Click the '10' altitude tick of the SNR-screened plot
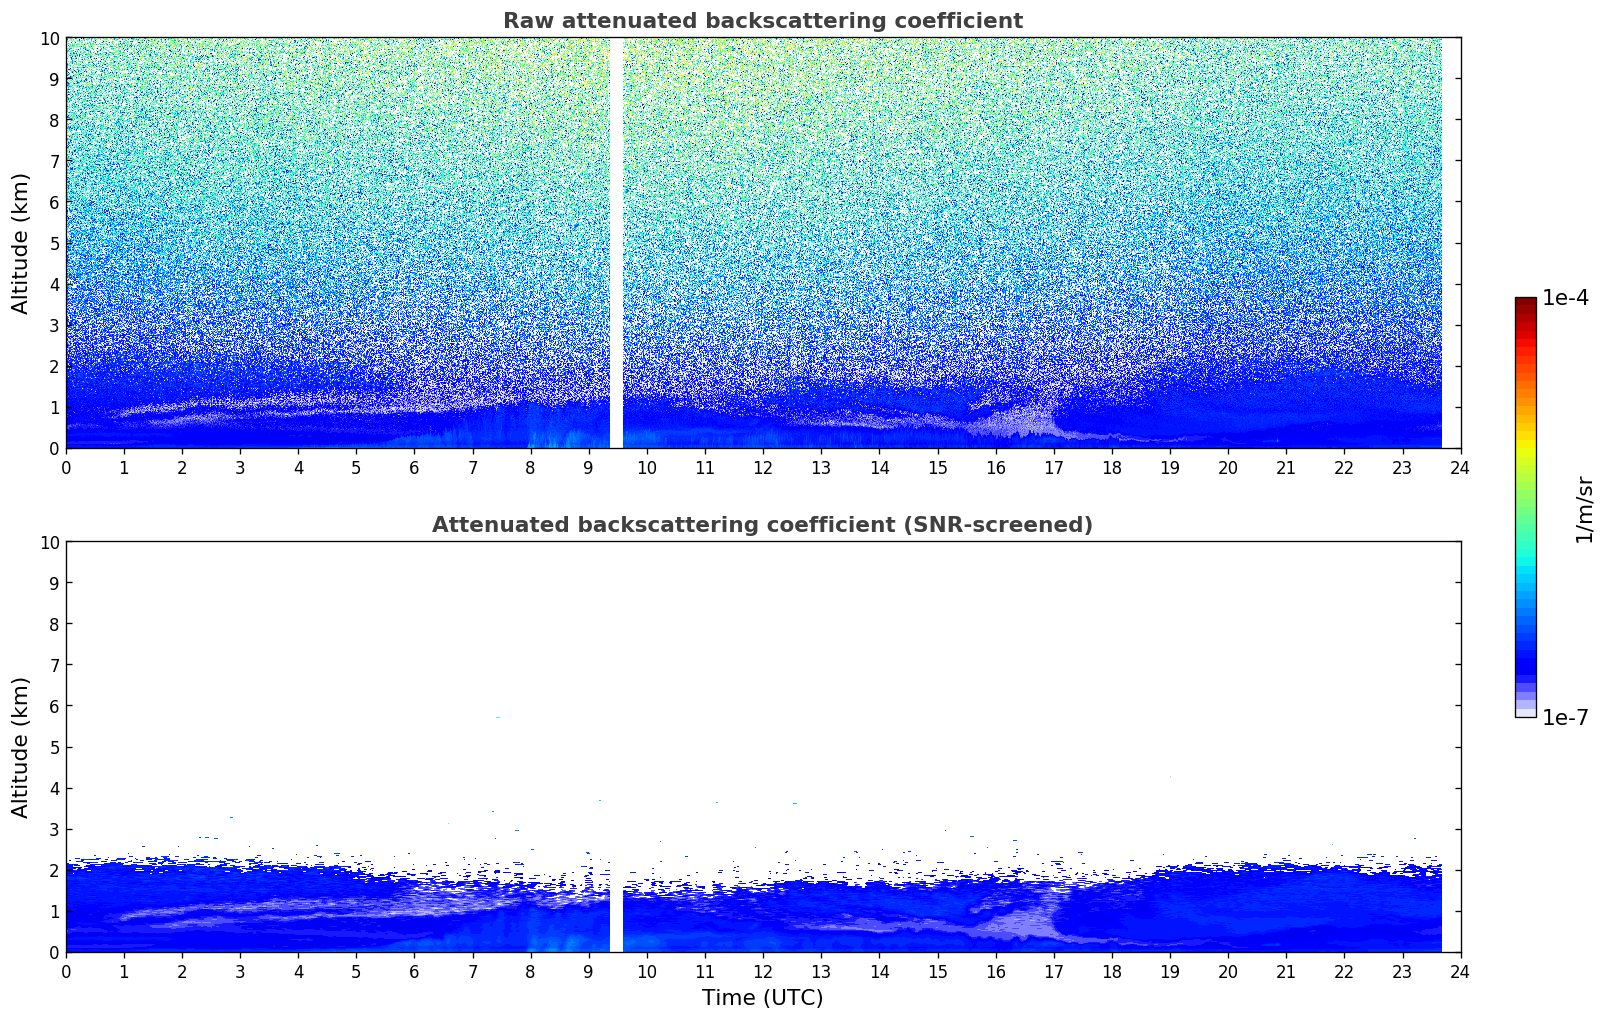This screenshot has width=1606, height=1020. 50,542
